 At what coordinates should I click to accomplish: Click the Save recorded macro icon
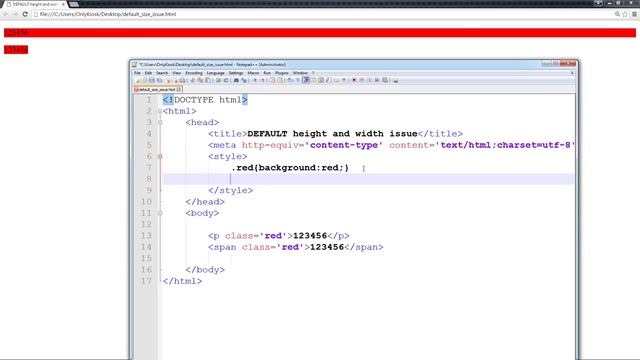pos(385,80)
